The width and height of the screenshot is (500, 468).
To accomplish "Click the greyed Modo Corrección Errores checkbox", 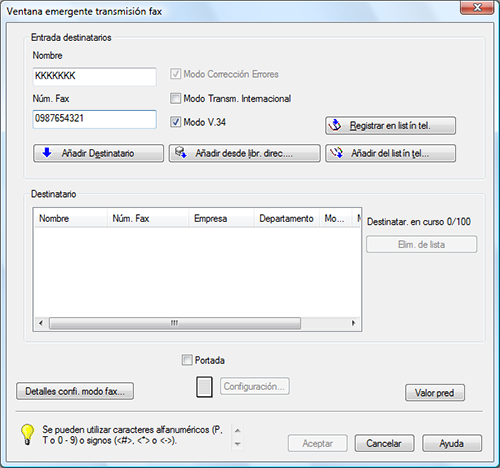I will click(175, 74).
